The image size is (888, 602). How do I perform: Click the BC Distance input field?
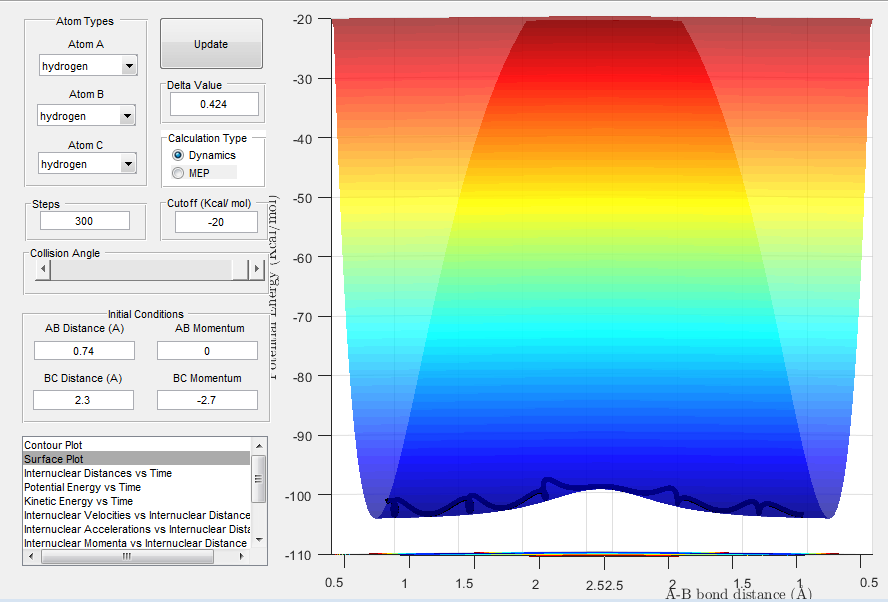pos(83,400)
